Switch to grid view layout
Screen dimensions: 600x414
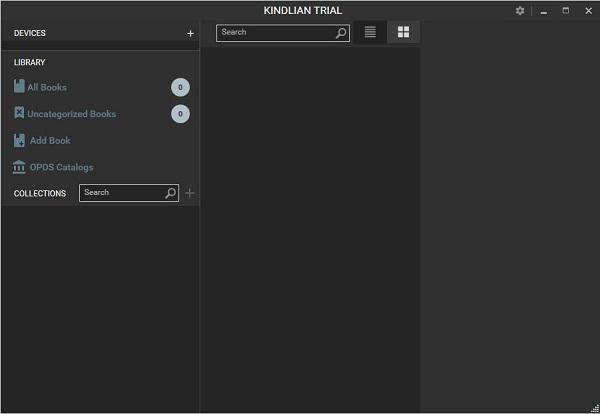403,32
